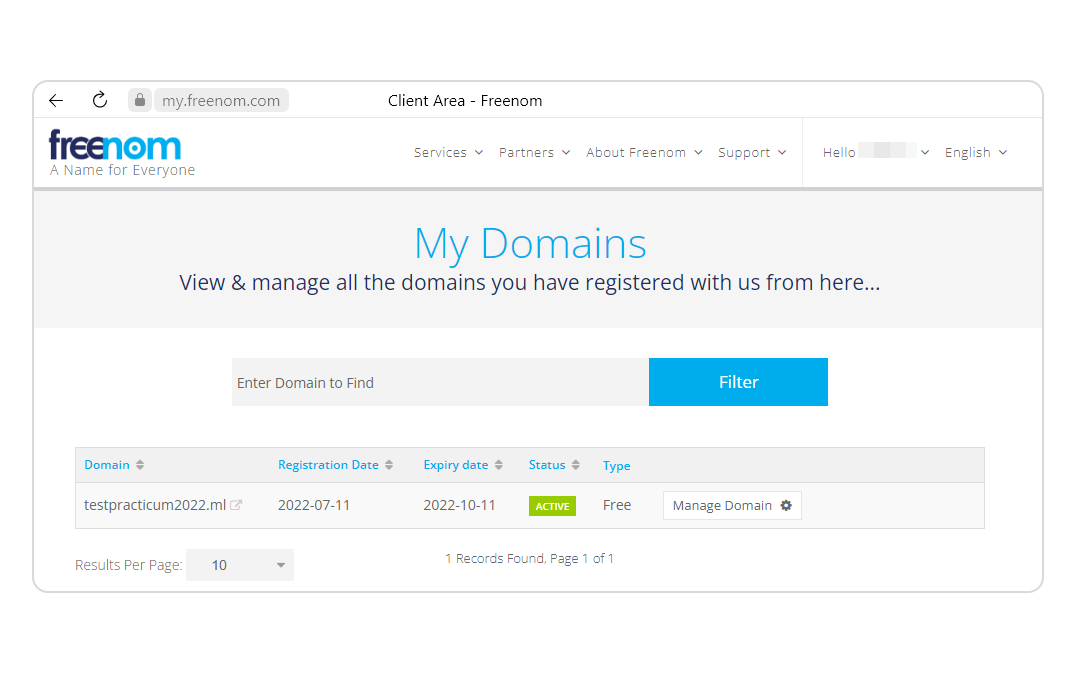The height and width of the screenshot is (673, 1076).
Task: Change language using the English dropdown
Action: click(976, 152)
